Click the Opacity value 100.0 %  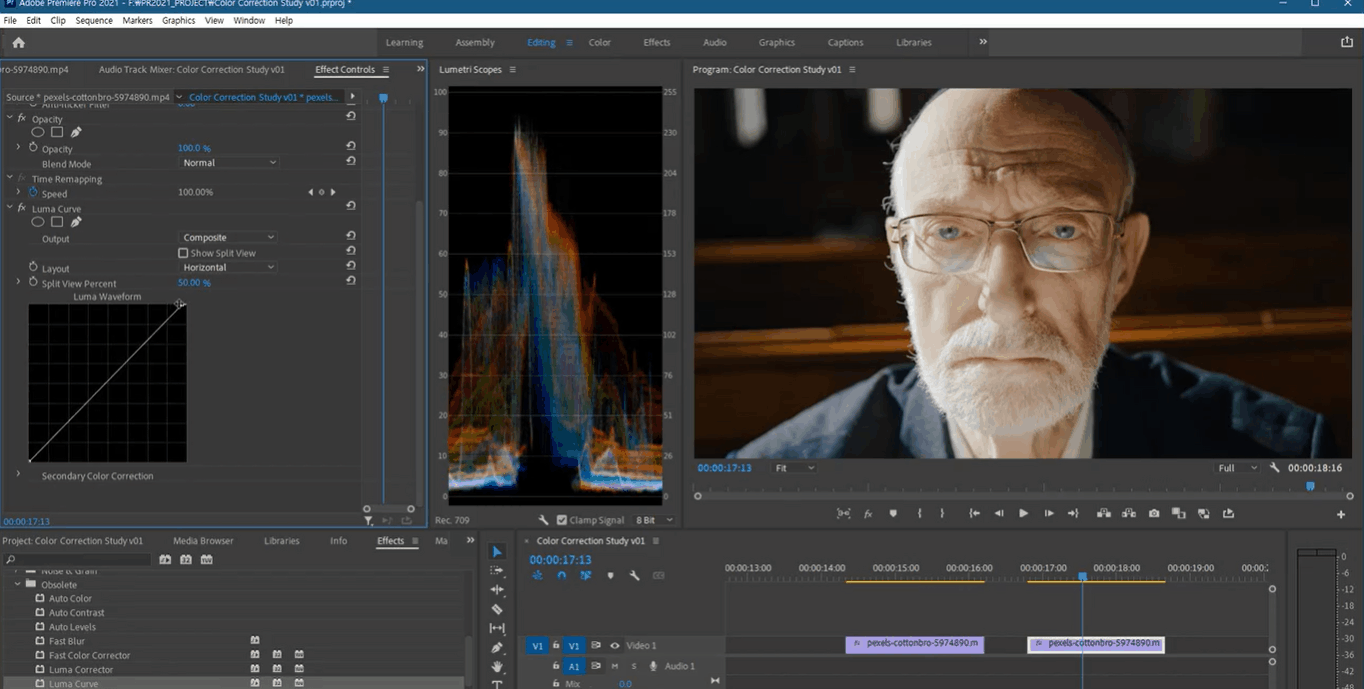[194, 148]
